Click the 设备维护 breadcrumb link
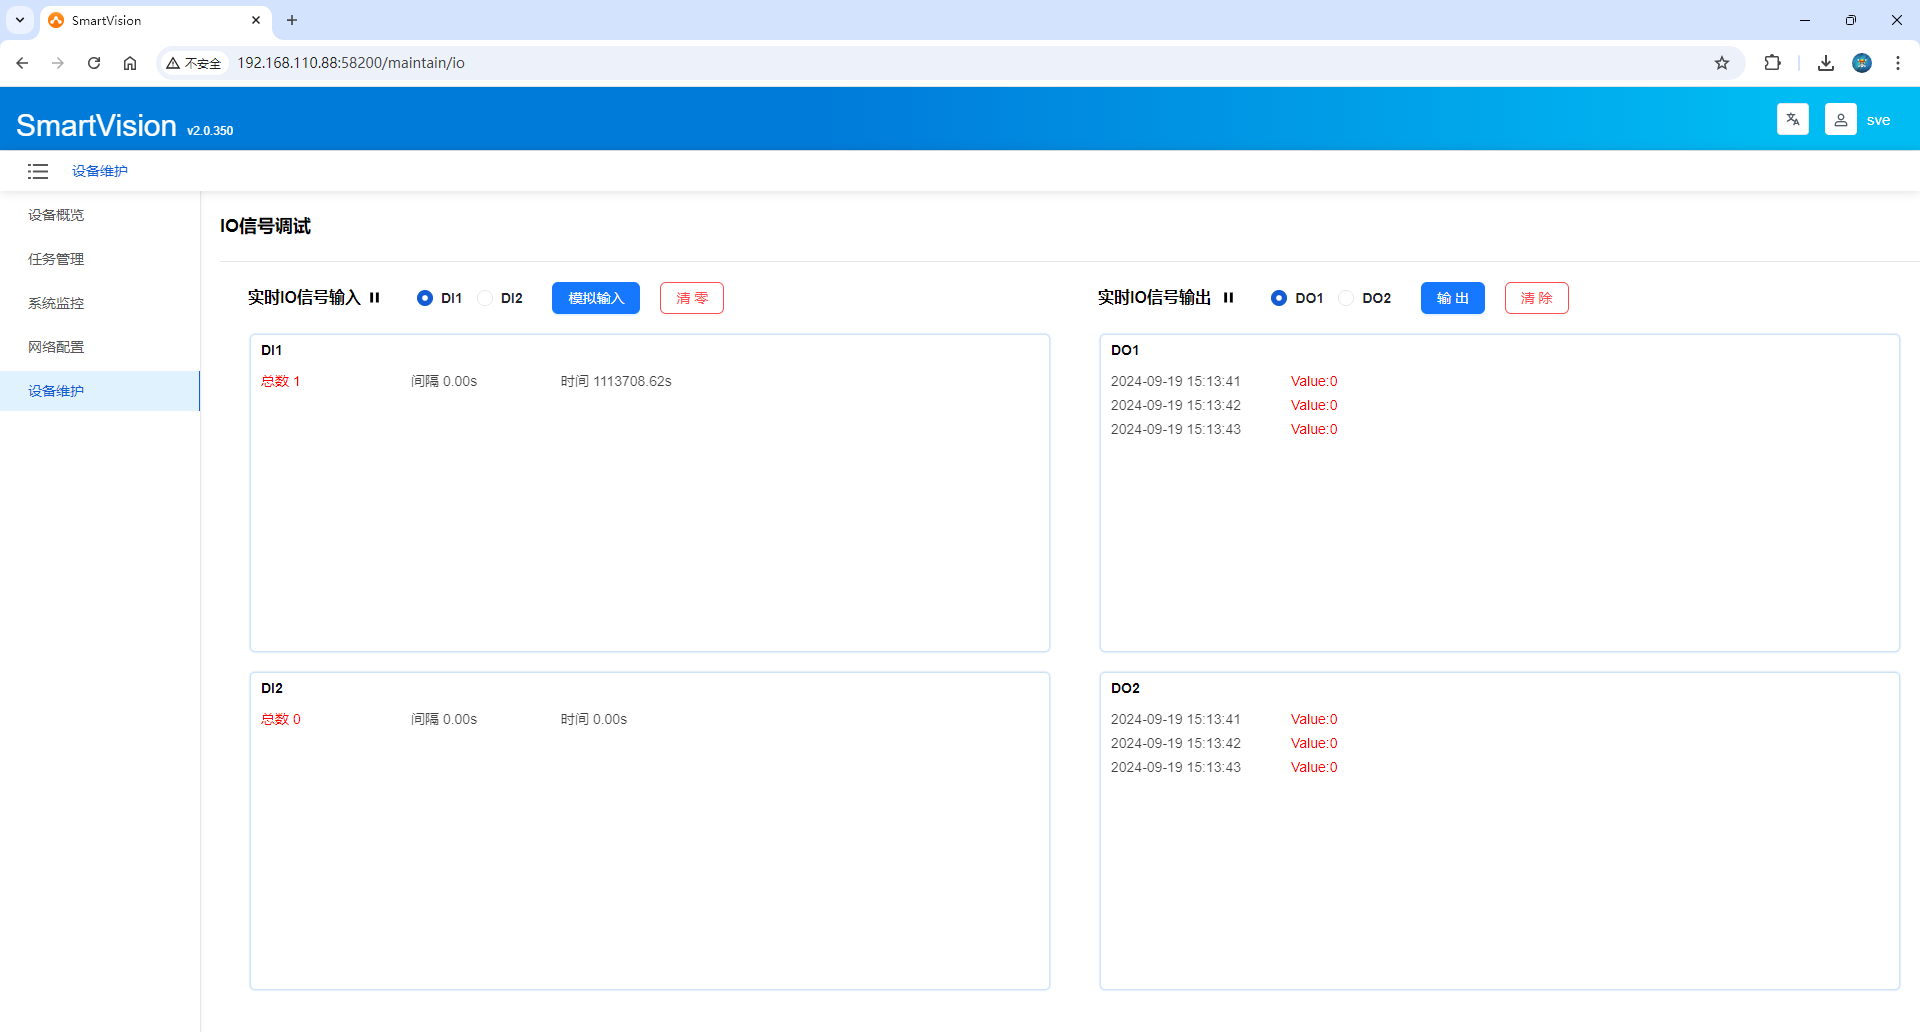Screen dimensions: 1920x1032 (x=100, y=171)
